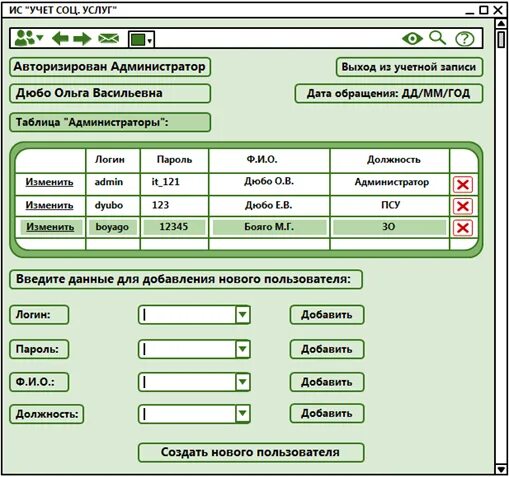This screenshot has height=477, width=509.
Task: Click the Авторизирован Администратор label
Action: tap(110, 67)
